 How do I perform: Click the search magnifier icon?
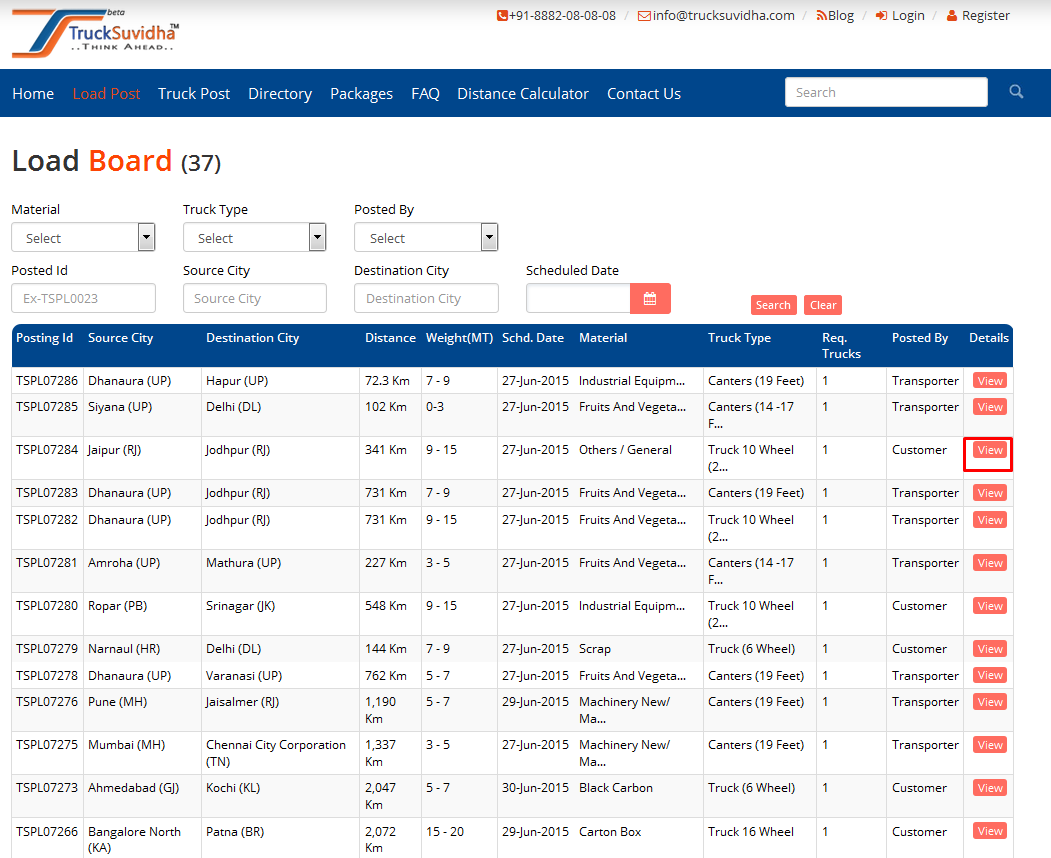[x=1016, y=92]
